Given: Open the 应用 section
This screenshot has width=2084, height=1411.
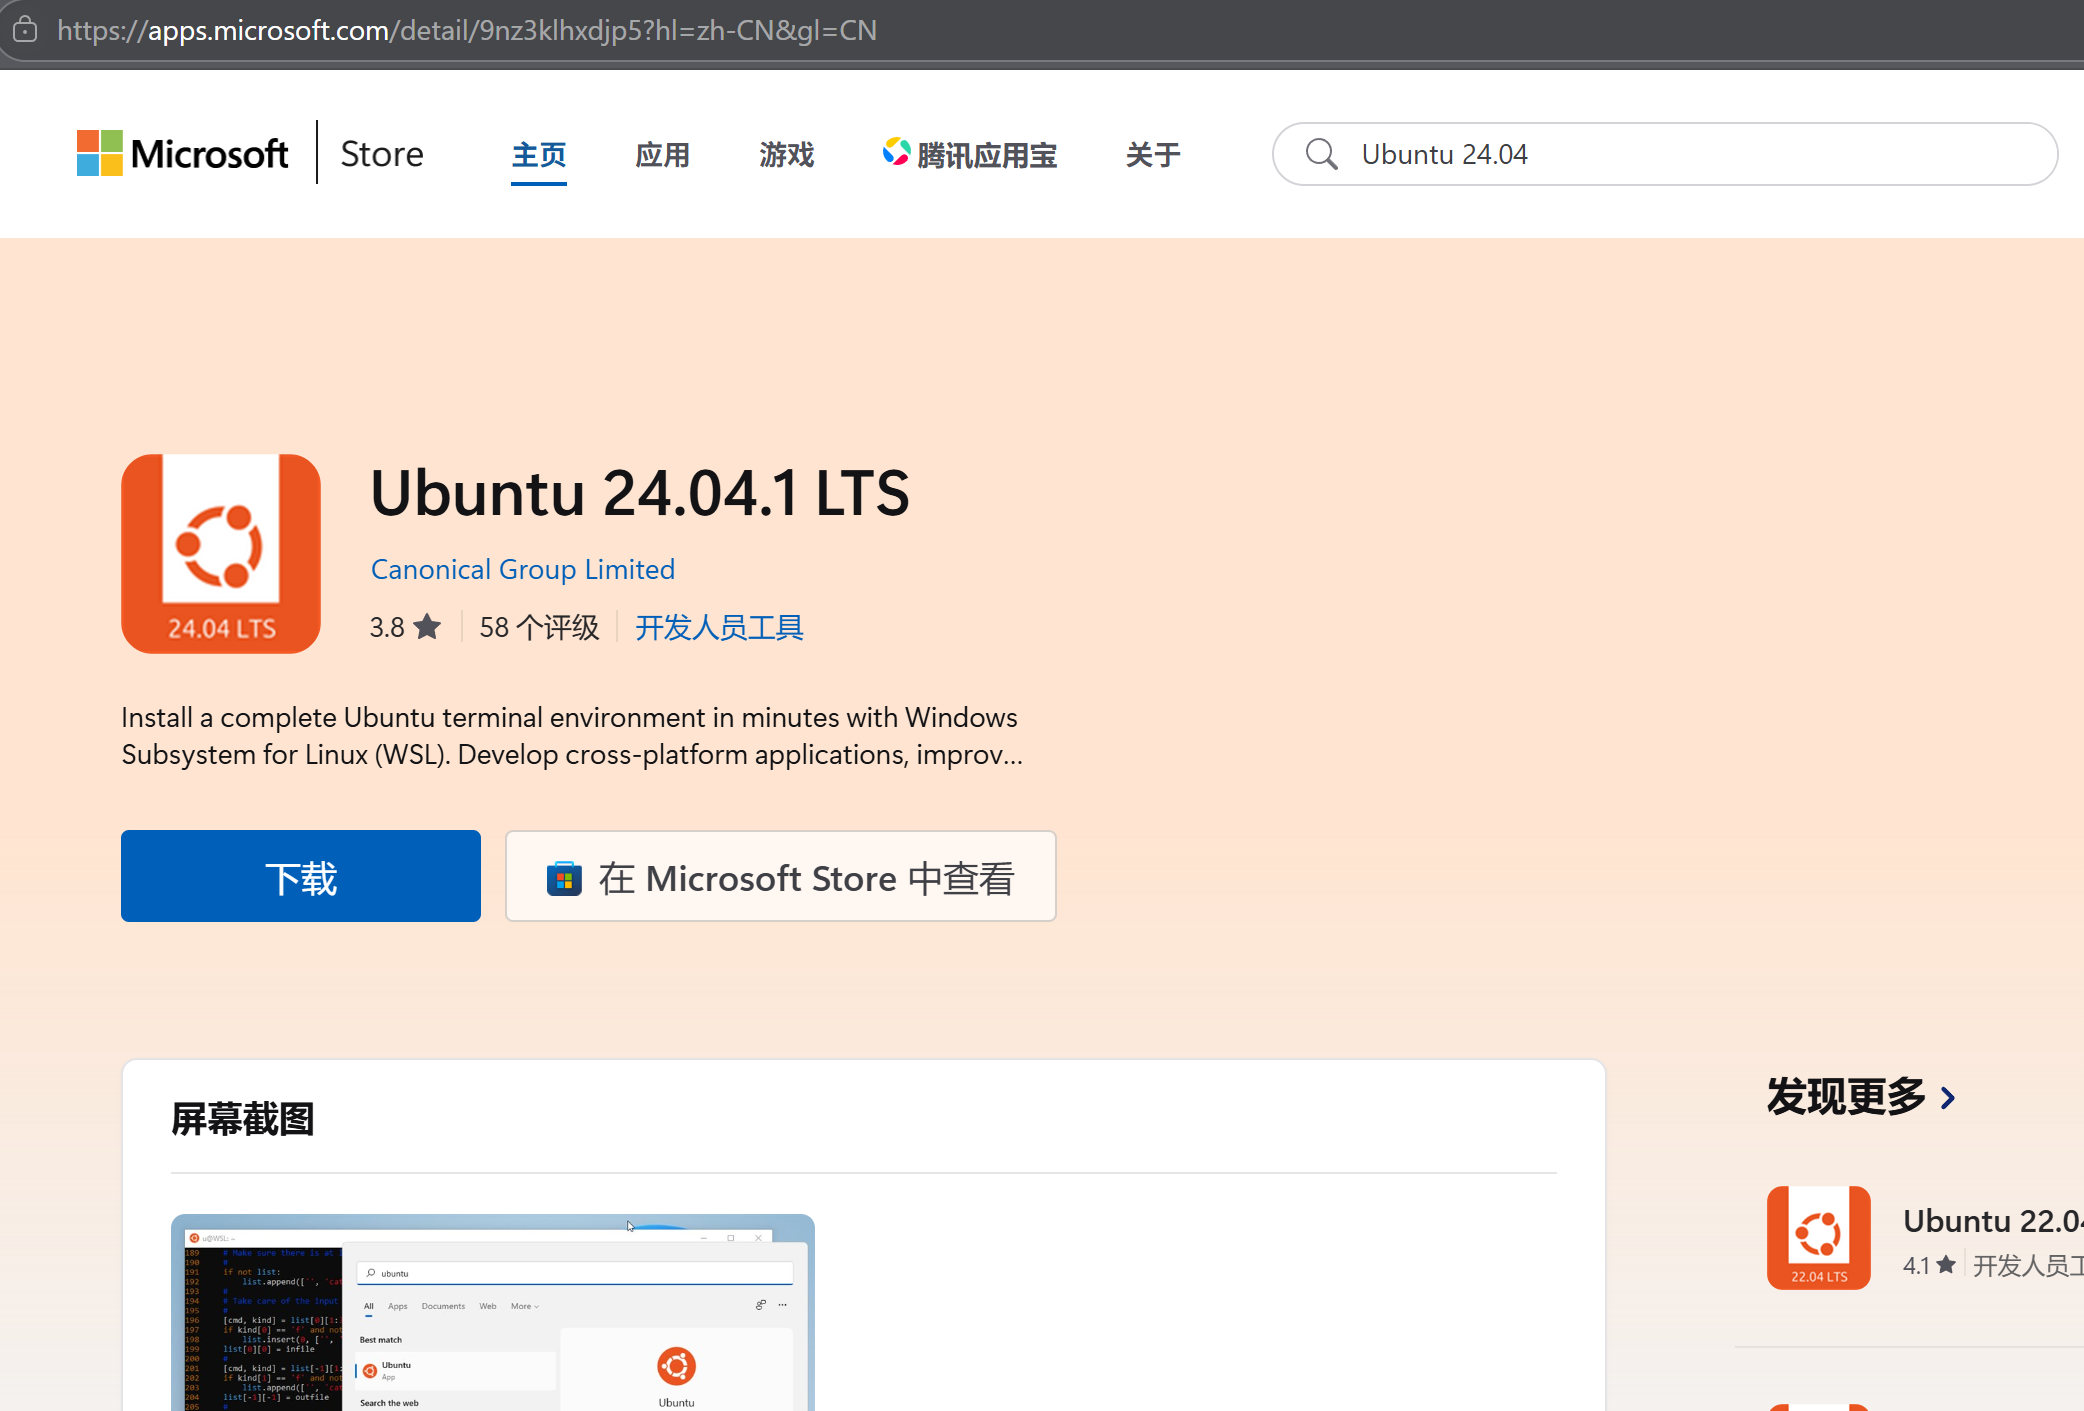Looking at the screenshot, I should click(662, 154).
